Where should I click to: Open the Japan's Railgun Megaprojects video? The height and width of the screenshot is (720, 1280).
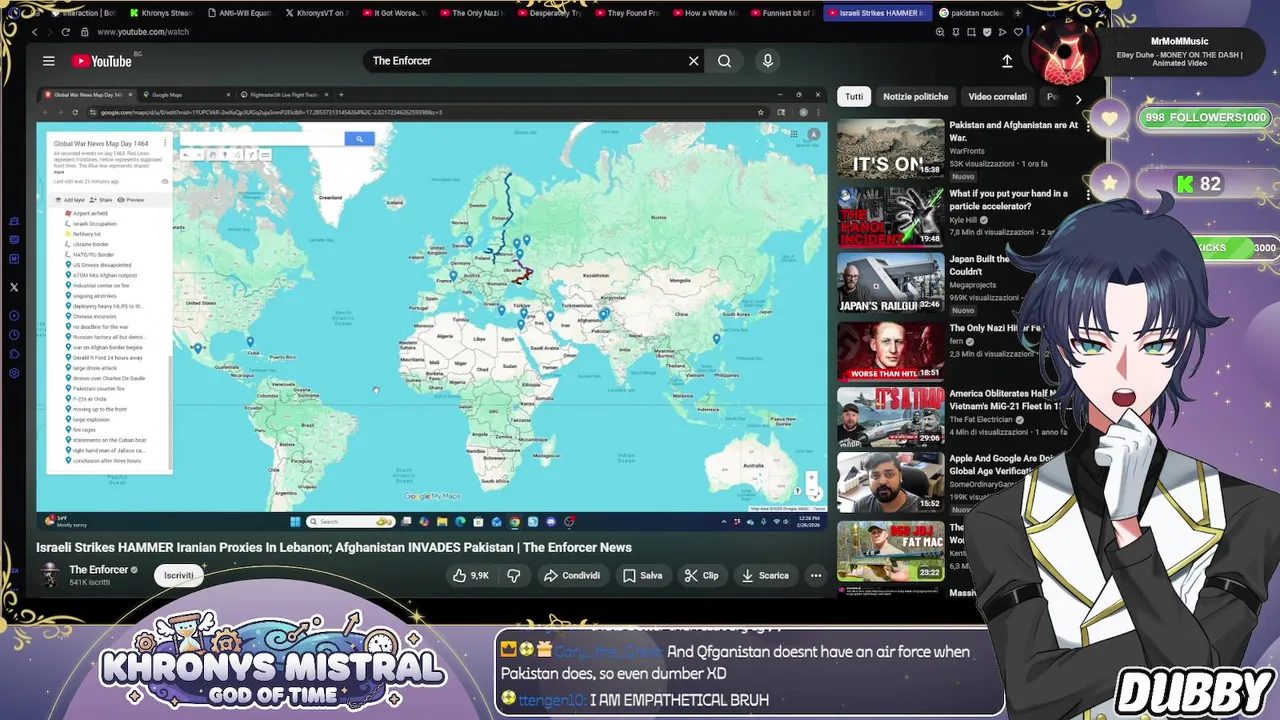tap(890, 284)
